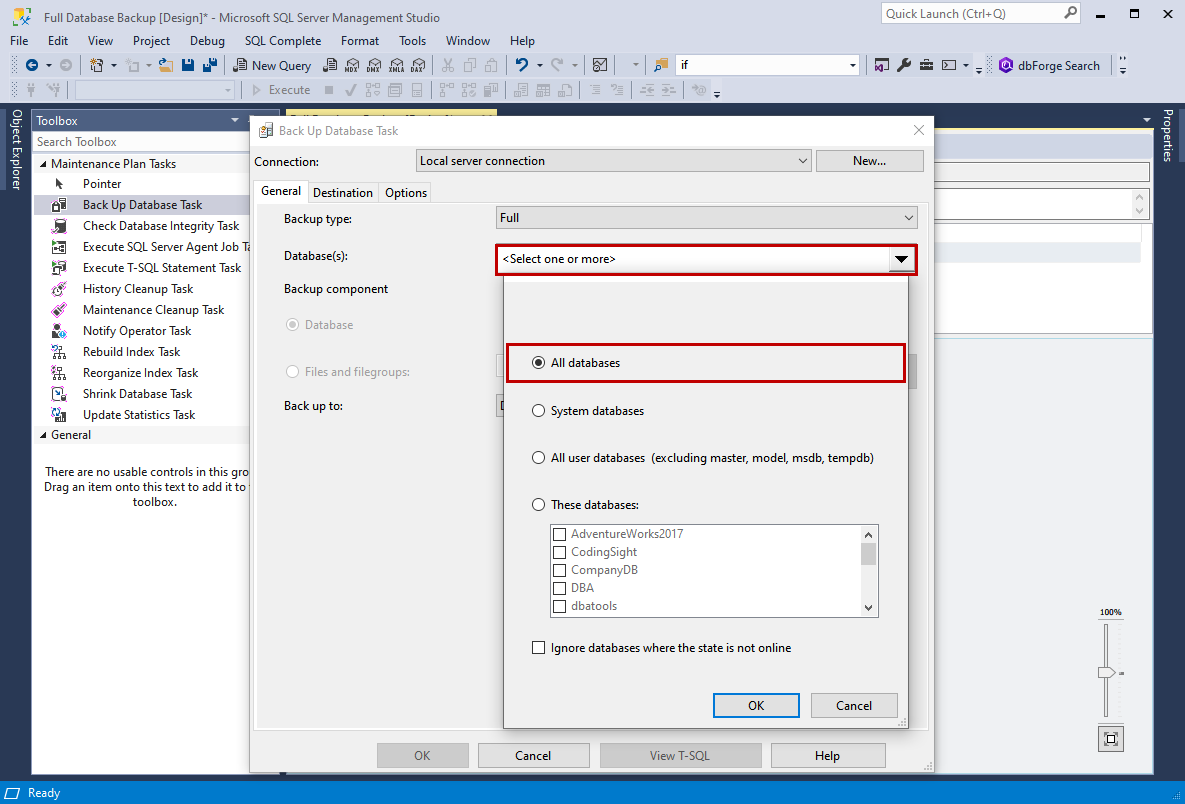Check the AdventureWorks2017 database checkbox
1185x804 pixels.
tap(560, 534)
